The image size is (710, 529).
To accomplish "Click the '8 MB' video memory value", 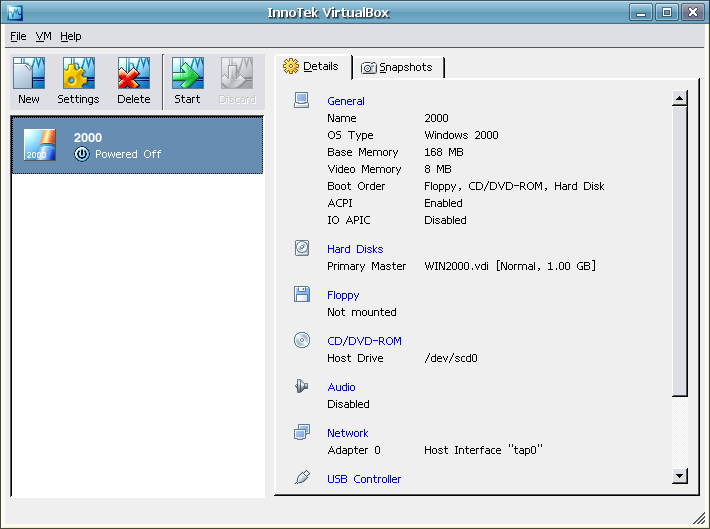I will [x=438, y=169].
